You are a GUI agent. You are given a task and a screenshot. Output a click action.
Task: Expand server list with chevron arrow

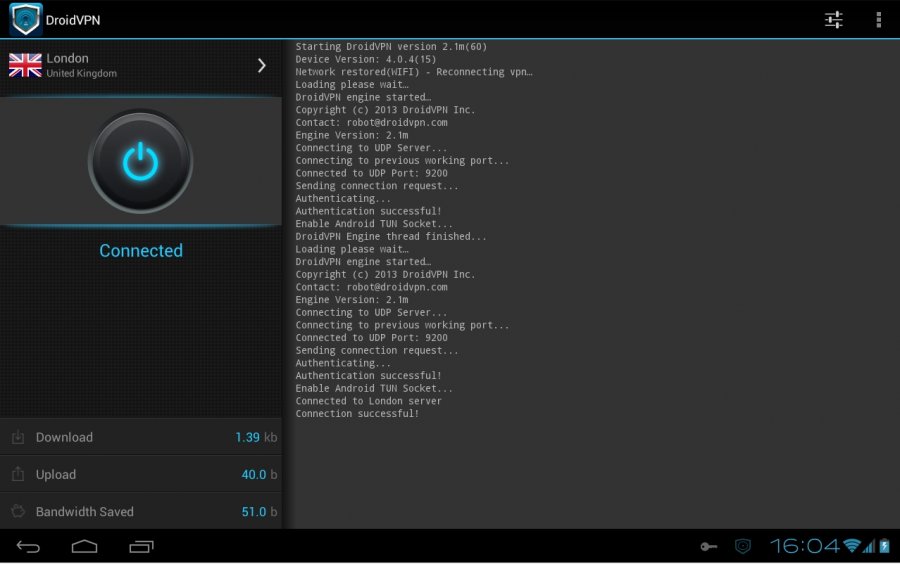coord(262,65)
